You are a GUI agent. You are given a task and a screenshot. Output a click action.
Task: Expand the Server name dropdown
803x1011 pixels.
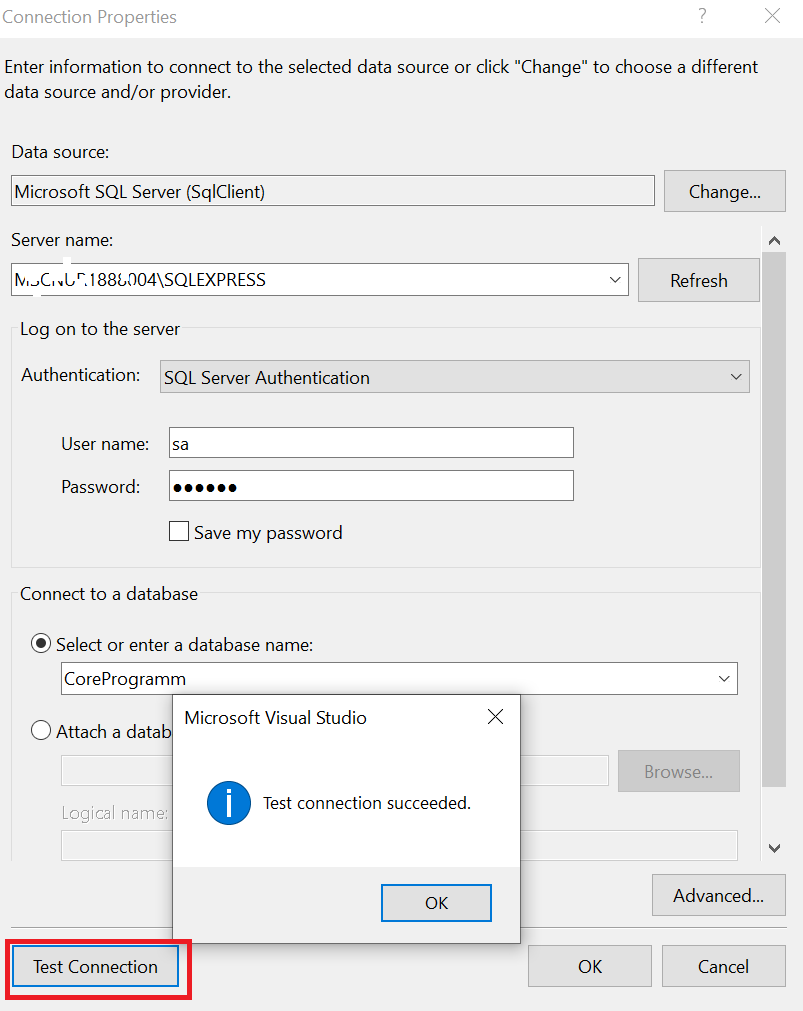[615, 280]
